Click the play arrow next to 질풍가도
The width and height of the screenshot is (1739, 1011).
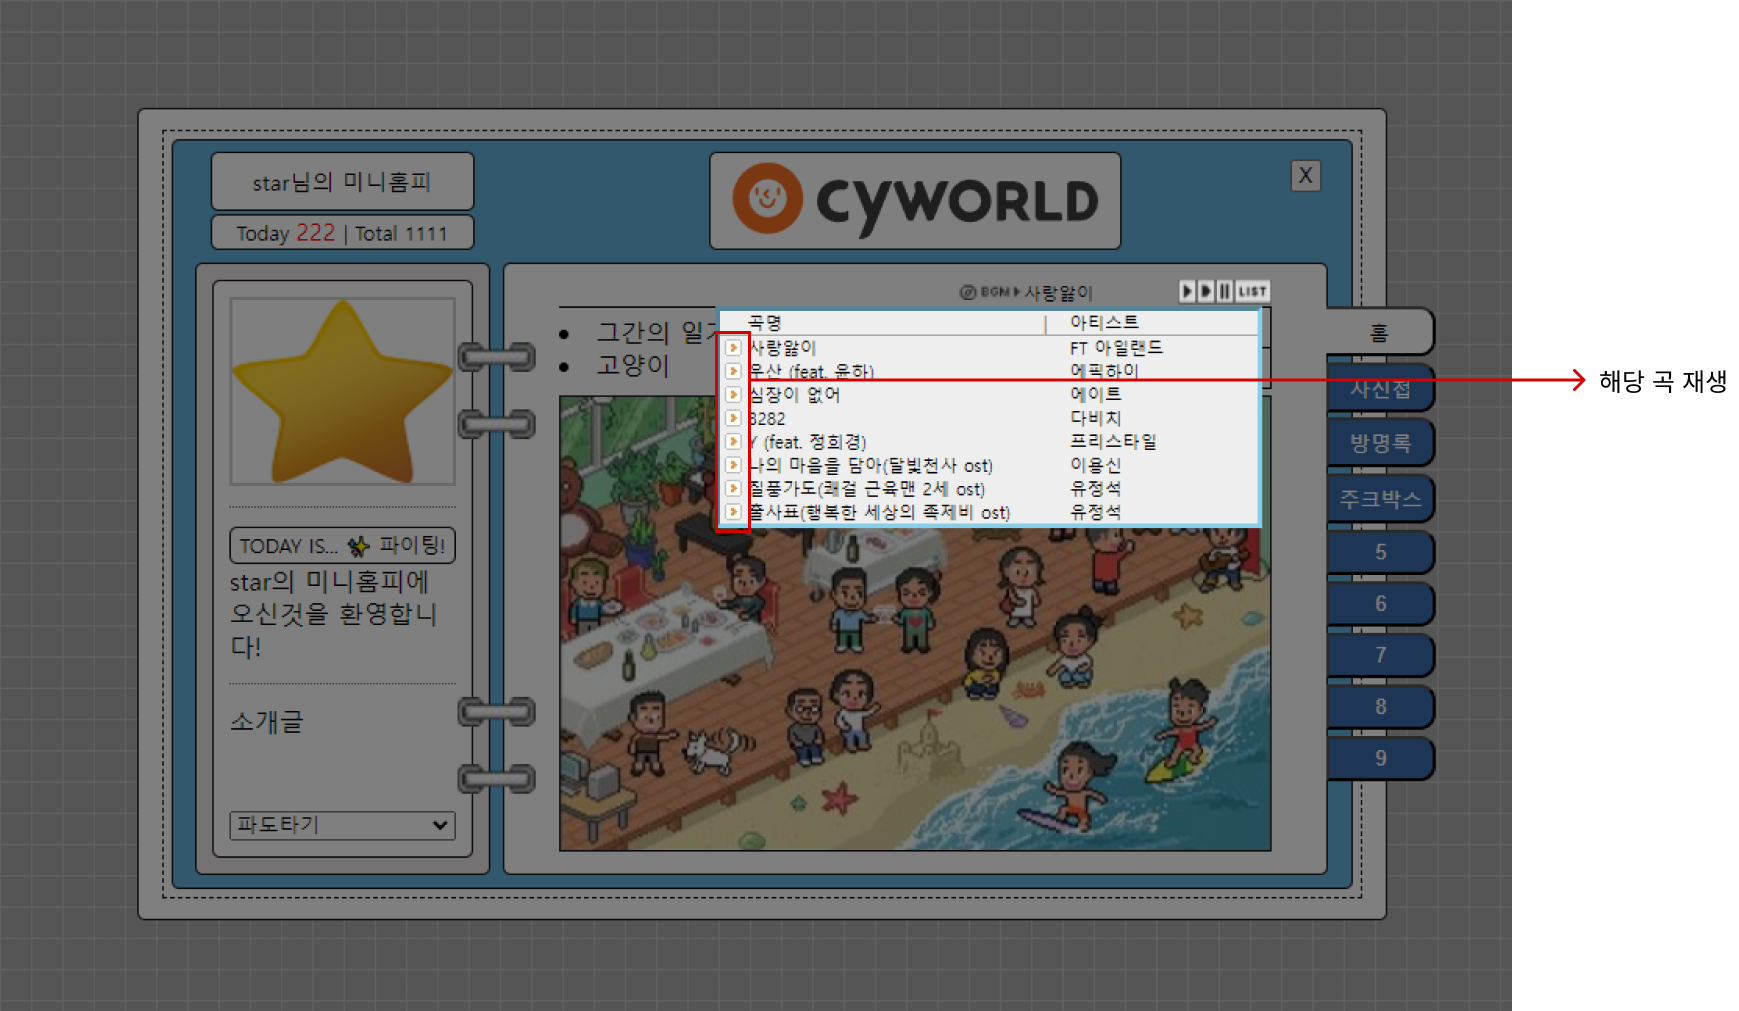pyautogui.click(x=733, y=488)
